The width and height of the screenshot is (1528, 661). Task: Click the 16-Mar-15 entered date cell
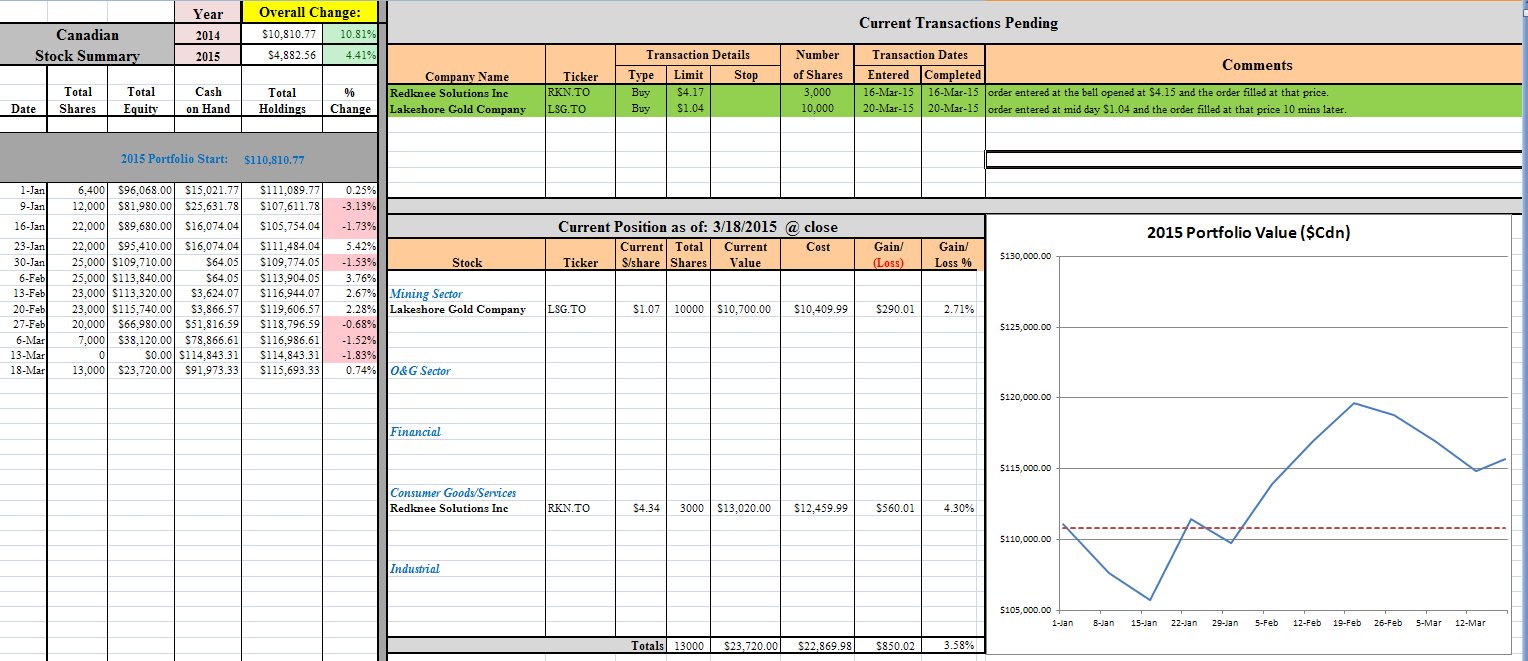click(889, 93)
